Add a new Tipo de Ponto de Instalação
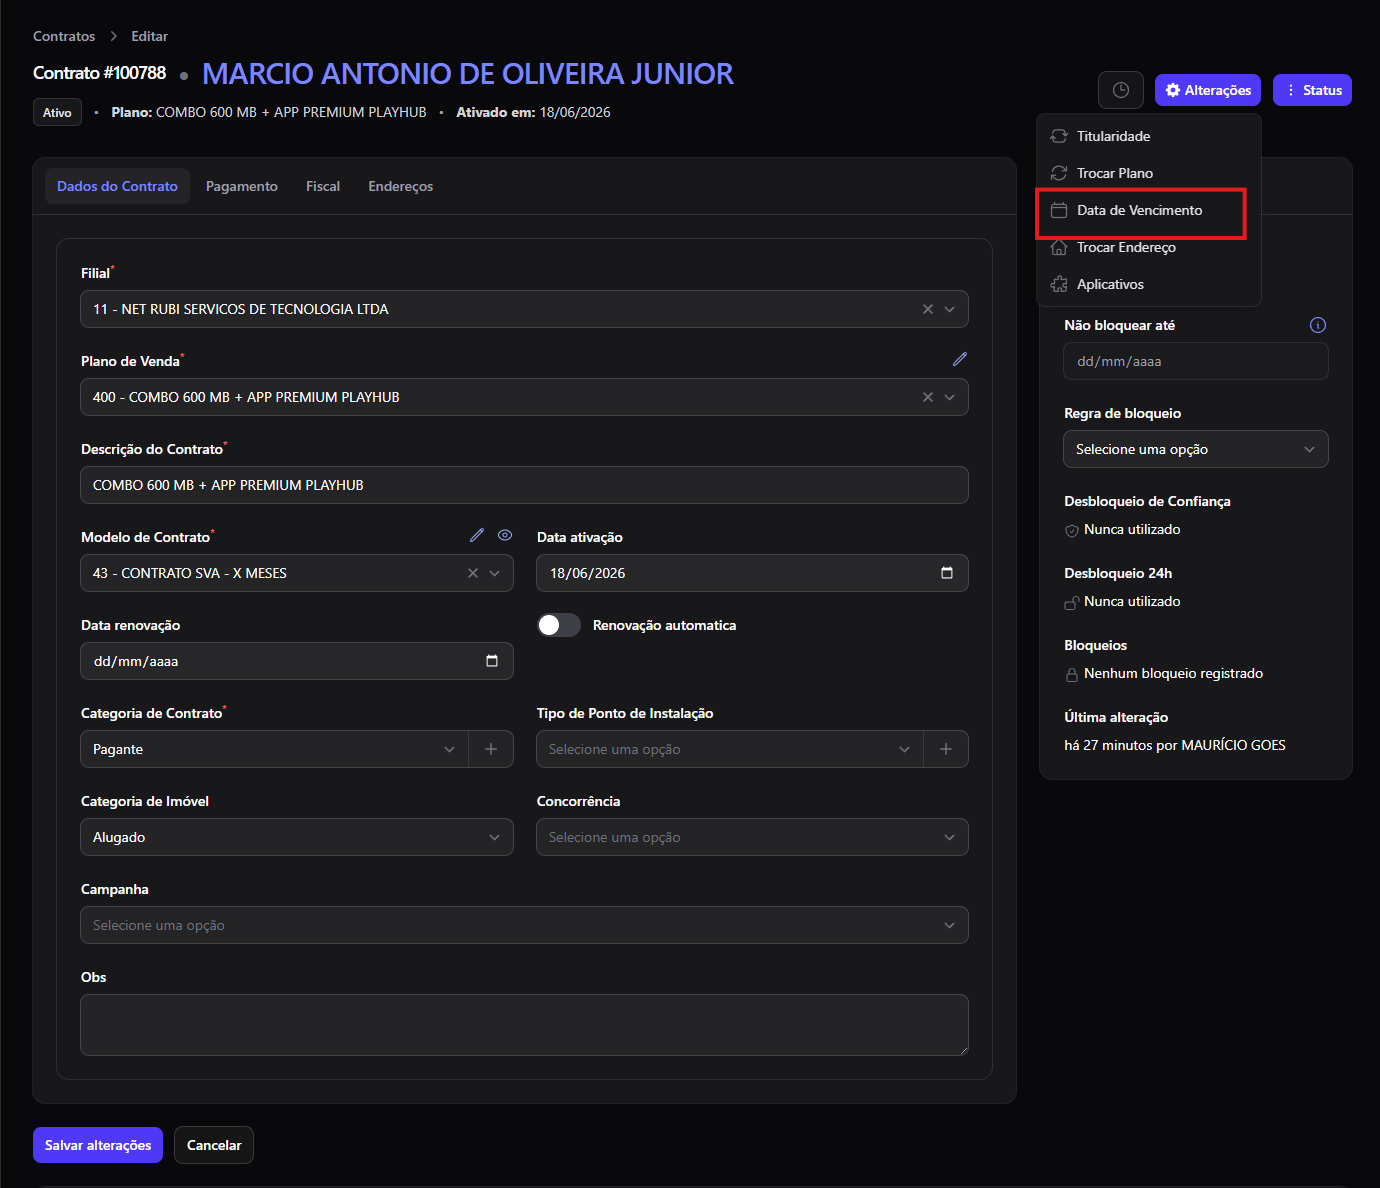Screen dimensions: 1380x1188 946,749
